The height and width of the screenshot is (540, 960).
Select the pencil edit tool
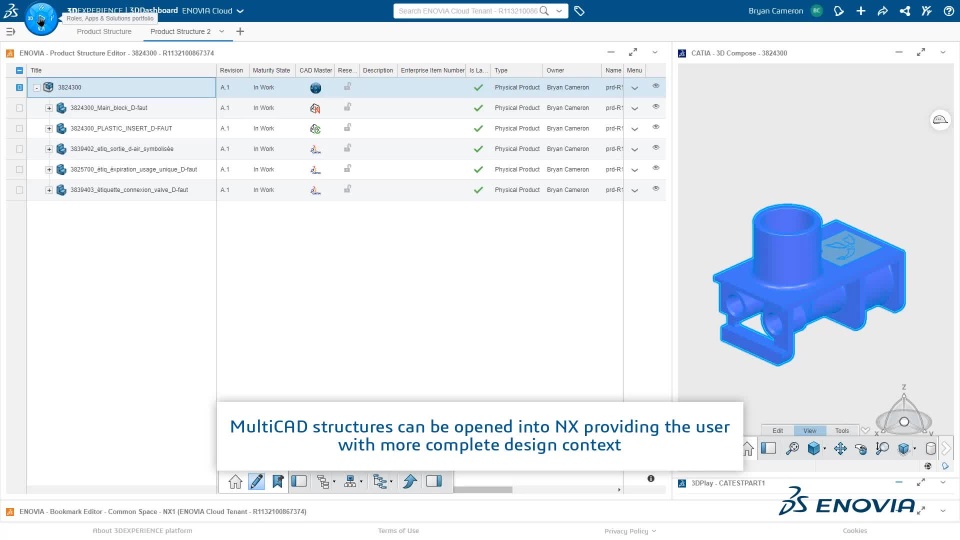[x=257, y=482]
